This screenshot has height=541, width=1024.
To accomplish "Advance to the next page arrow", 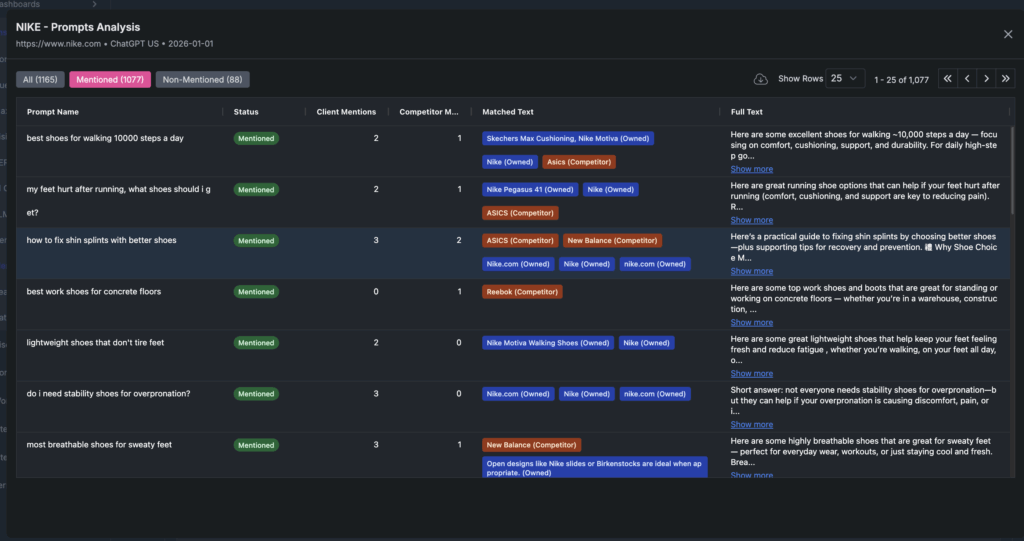I will [x=986, y=79].
